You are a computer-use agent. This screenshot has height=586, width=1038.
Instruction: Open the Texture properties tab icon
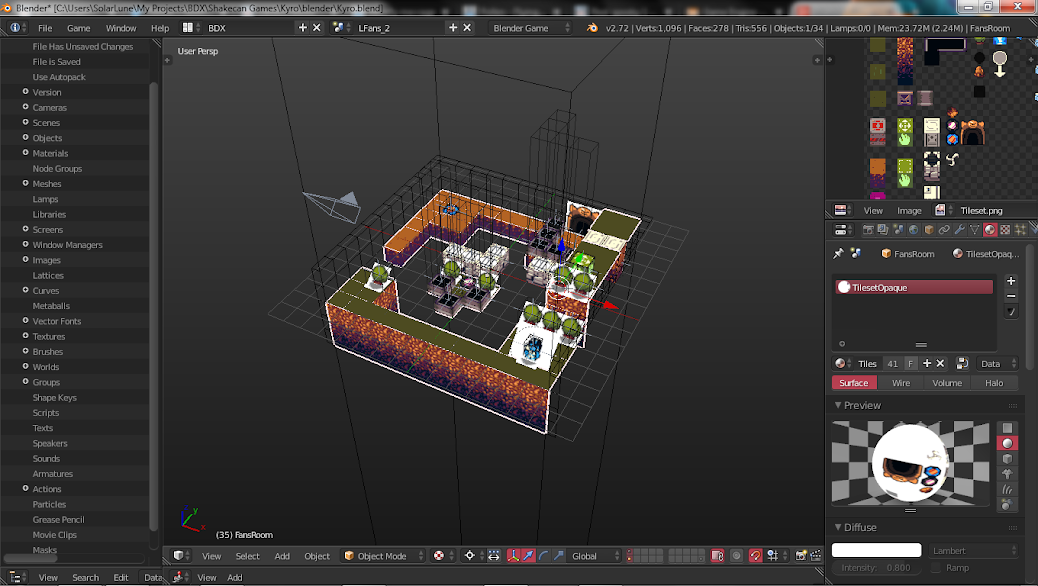click(1005, 230)
